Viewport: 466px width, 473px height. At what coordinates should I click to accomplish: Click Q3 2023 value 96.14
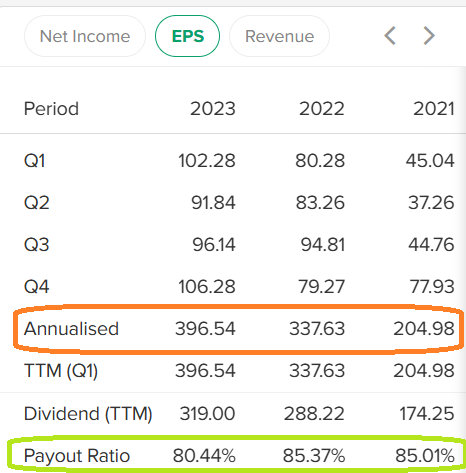click(x=214, y=245)
